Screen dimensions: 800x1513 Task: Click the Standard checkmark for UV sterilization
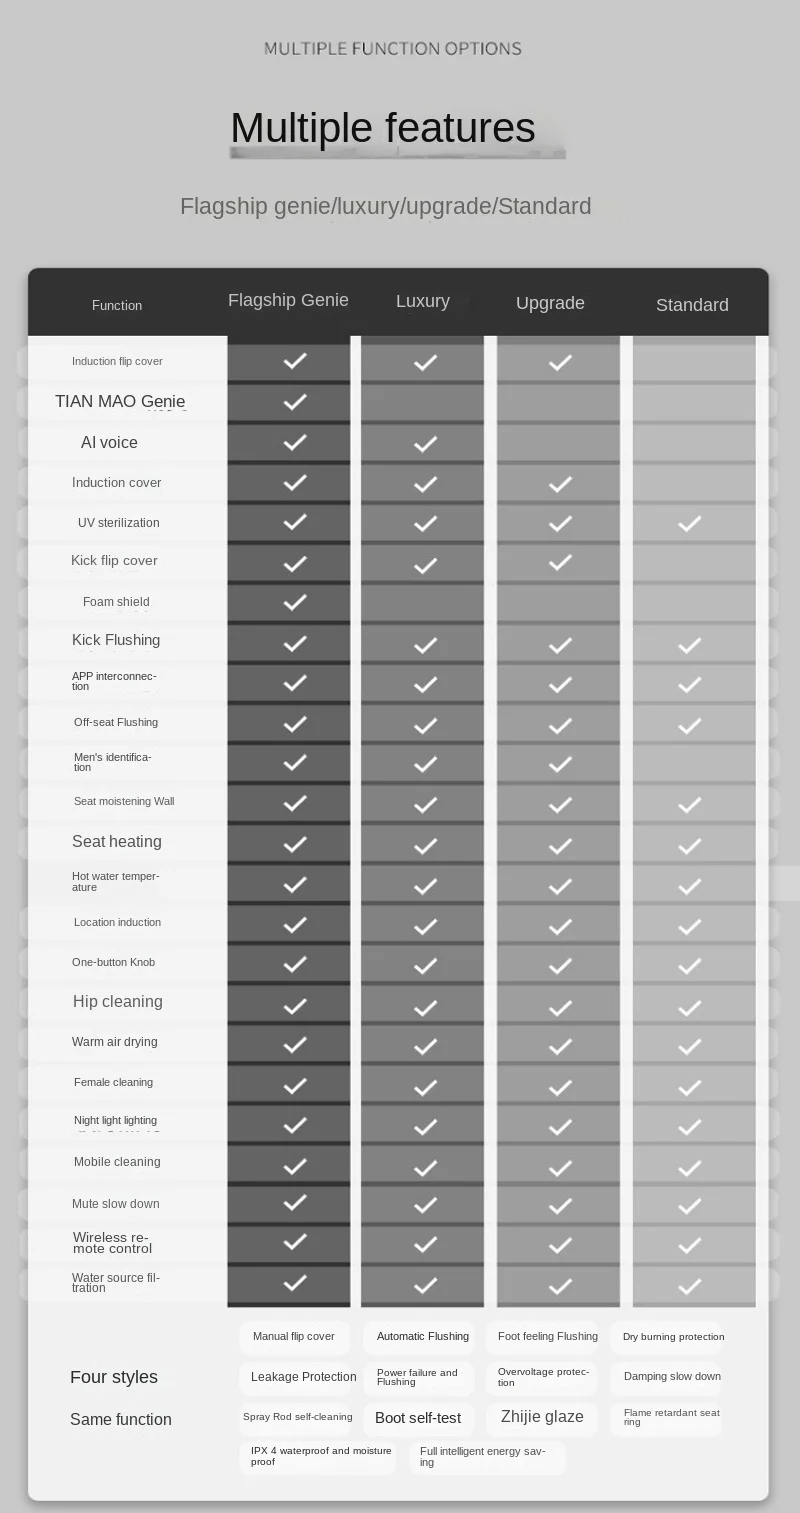[689, 523]
